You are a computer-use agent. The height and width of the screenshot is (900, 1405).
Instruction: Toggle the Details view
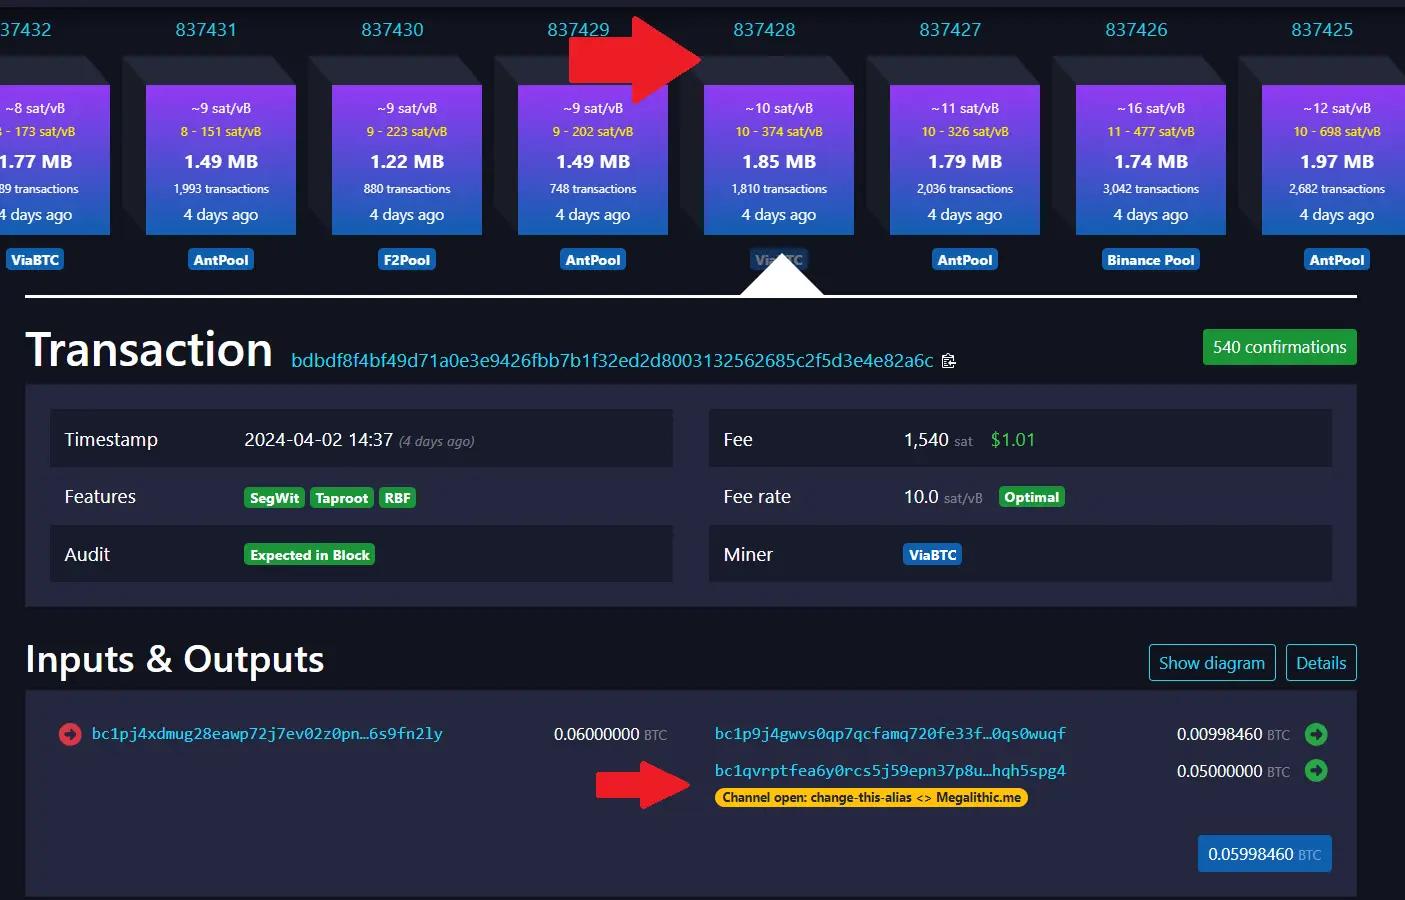1321,662
